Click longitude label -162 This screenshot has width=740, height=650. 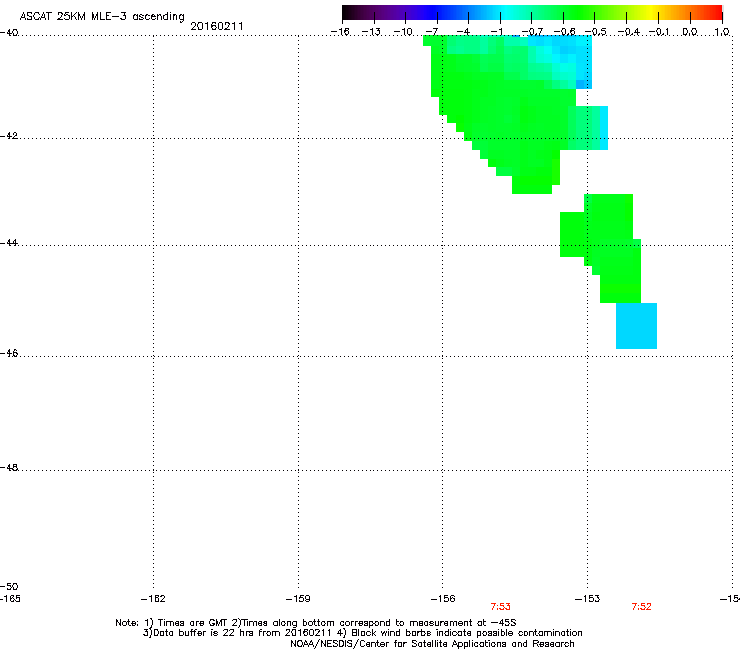point(153,599)
